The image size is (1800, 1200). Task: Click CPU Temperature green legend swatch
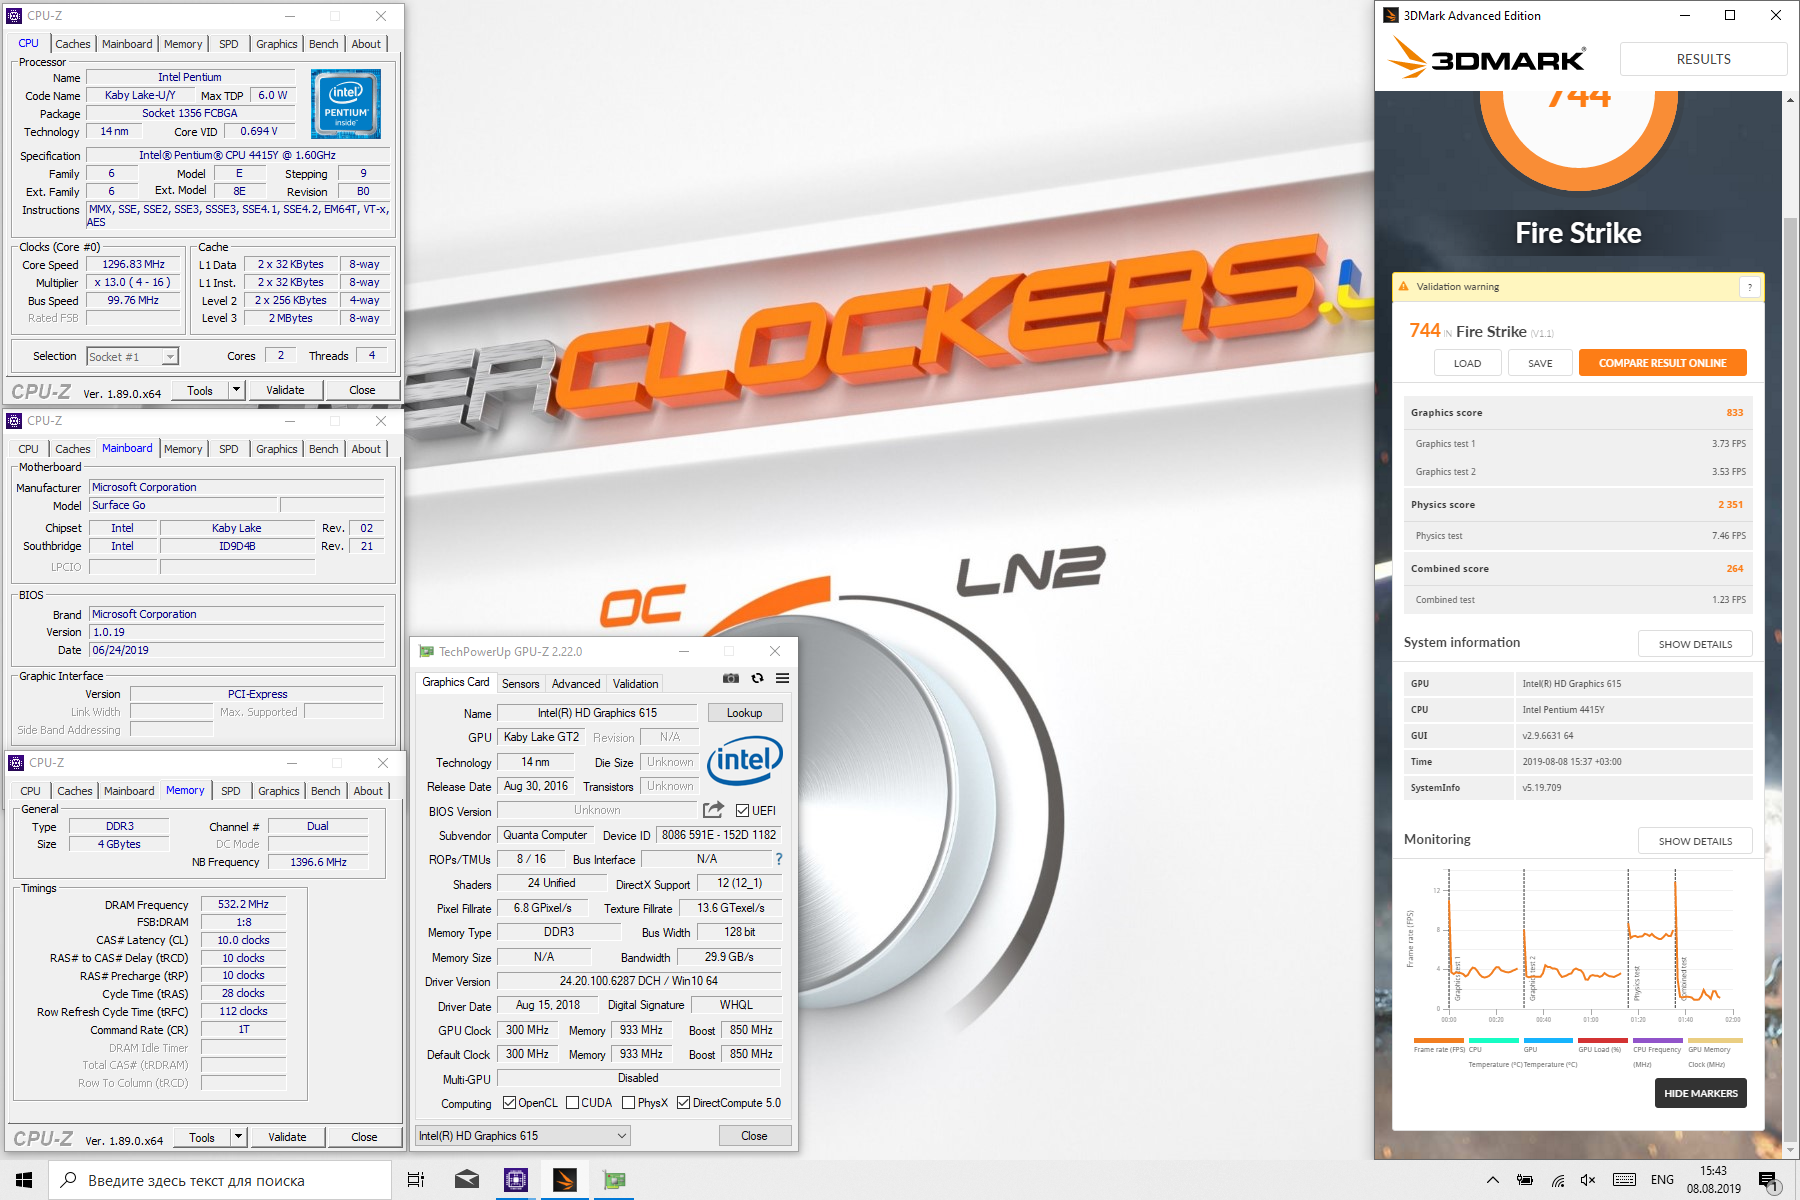1494,1040
